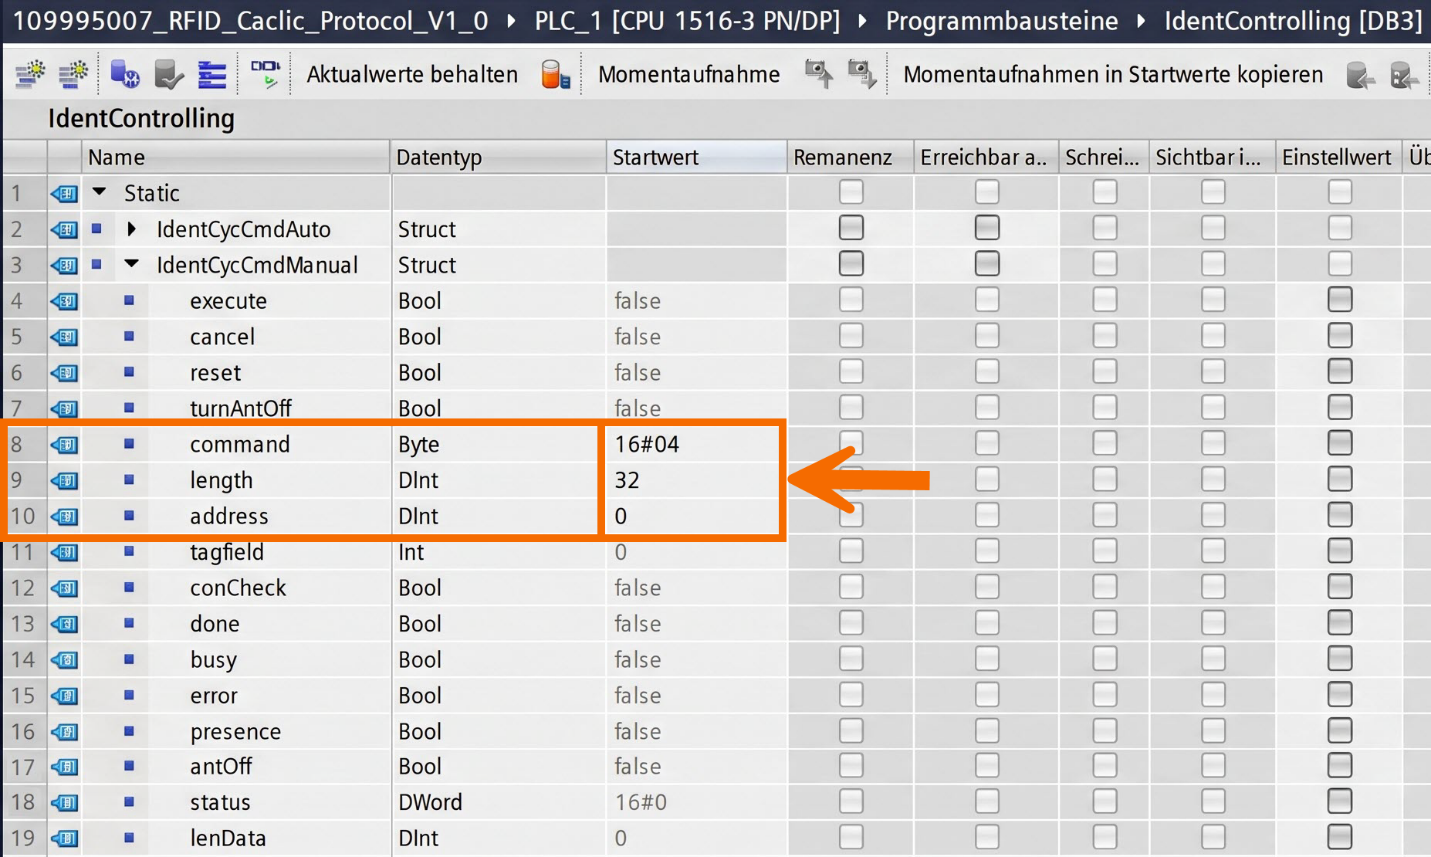1431x857 pixels.
Task: Click the orange database cylinder snapshot icon
Action: [555, 74]
